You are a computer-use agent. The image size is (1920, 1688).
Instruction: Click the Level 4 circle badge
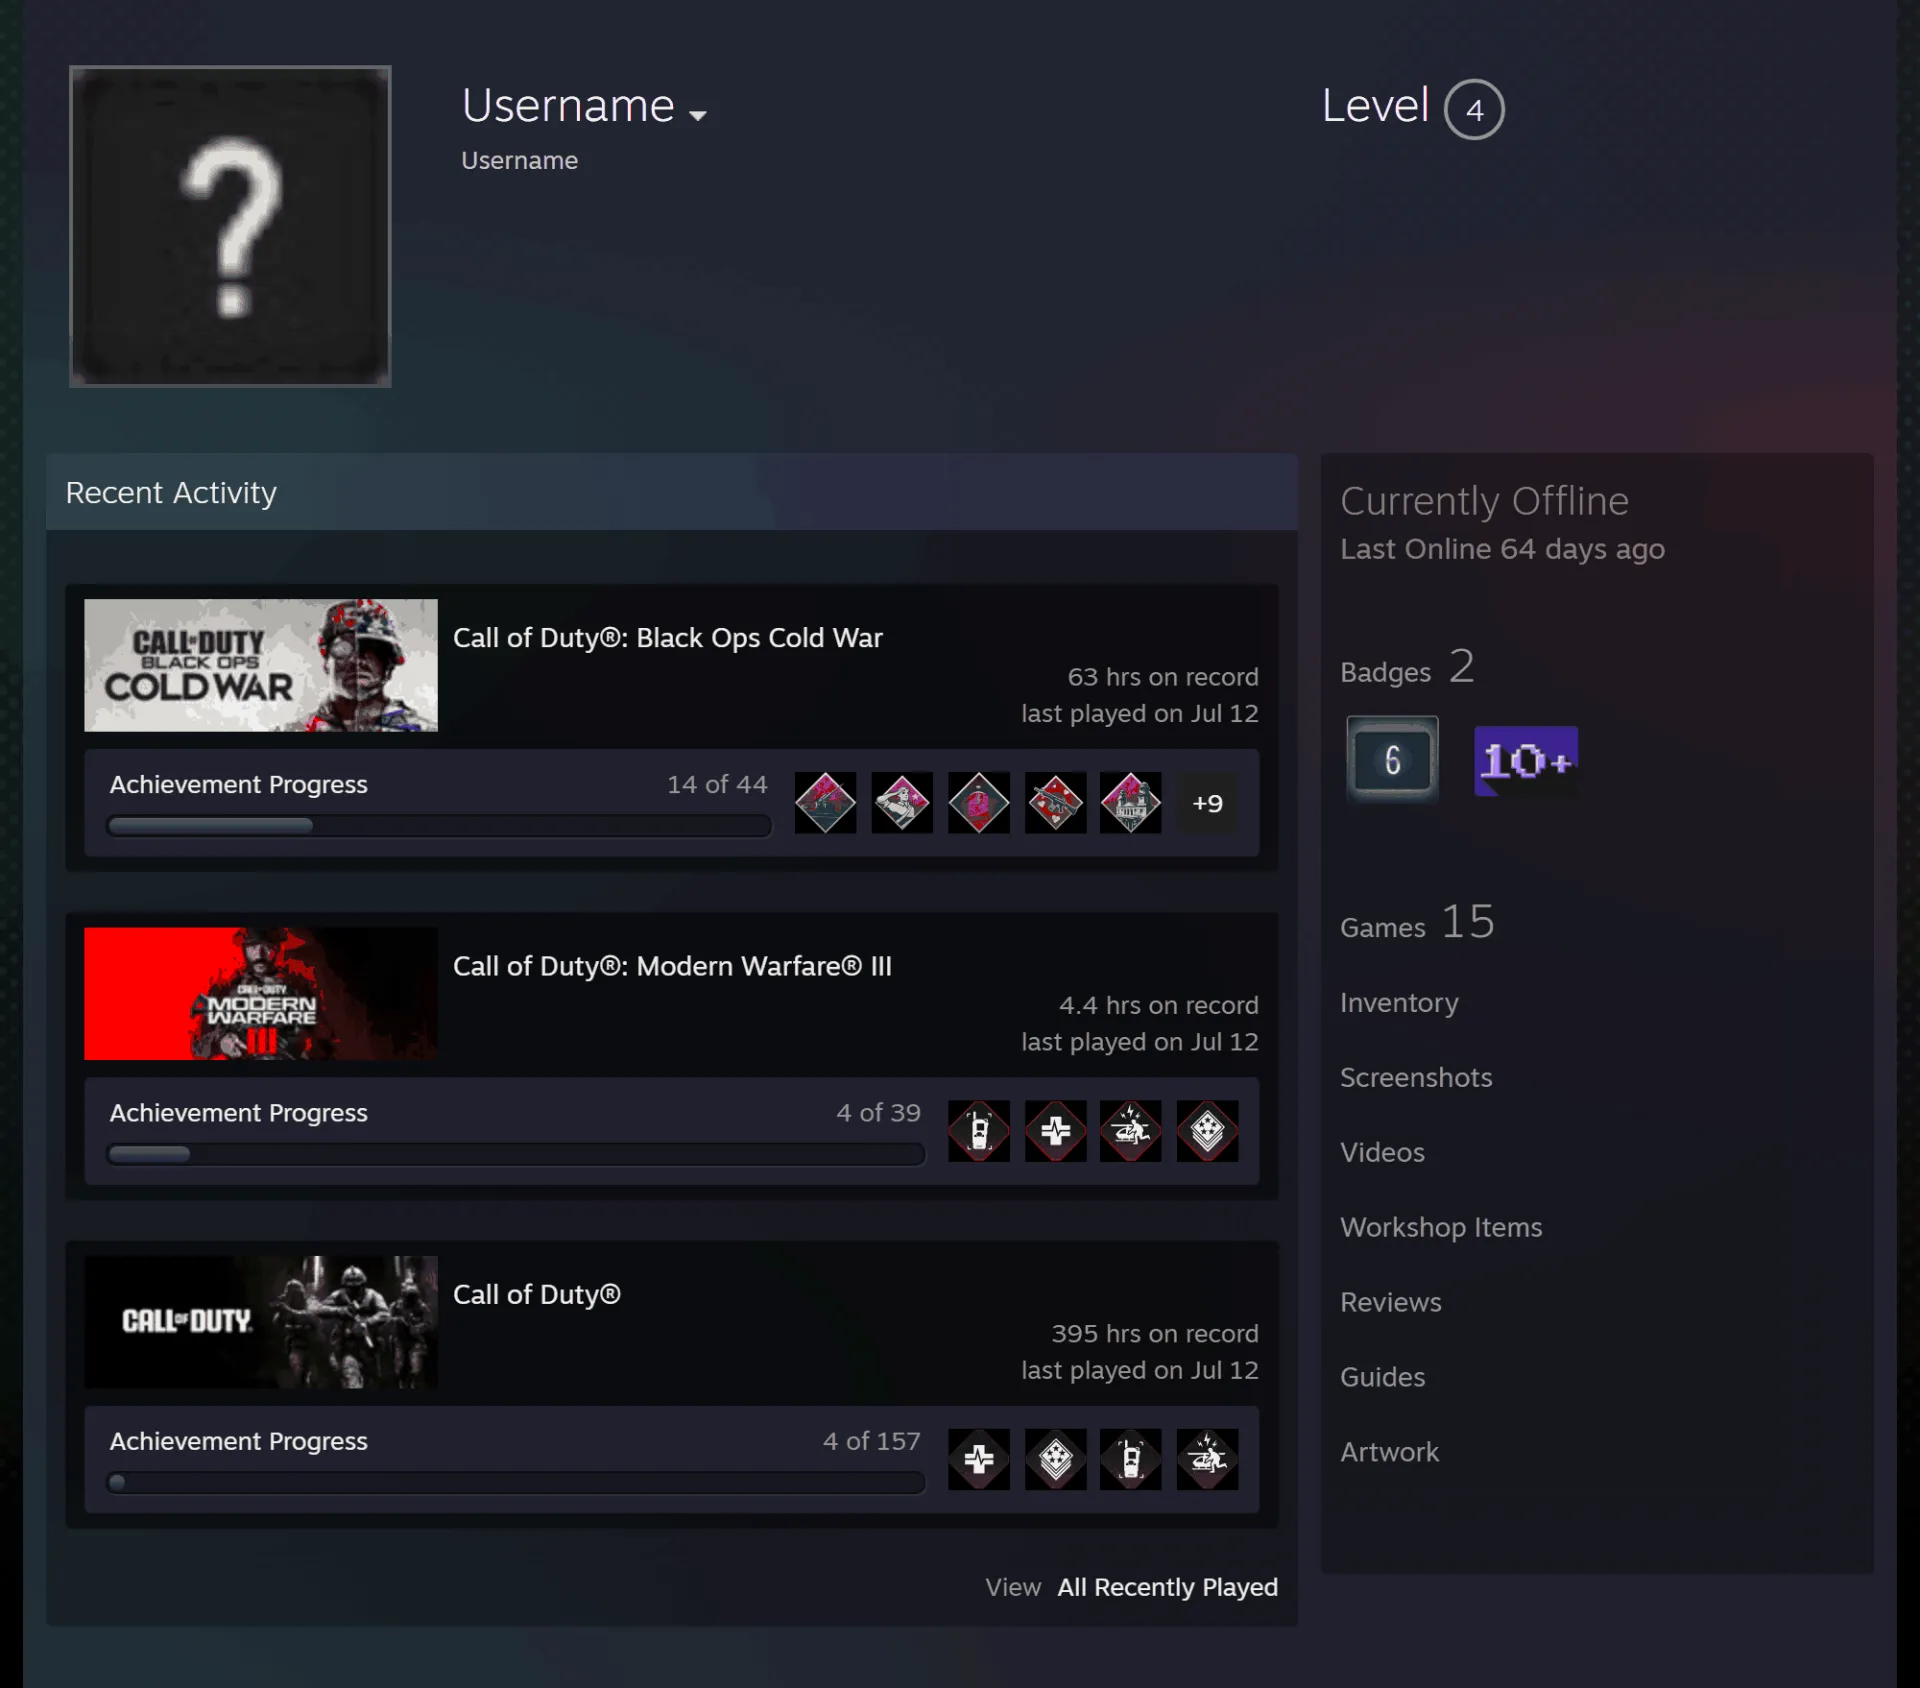1474,109
